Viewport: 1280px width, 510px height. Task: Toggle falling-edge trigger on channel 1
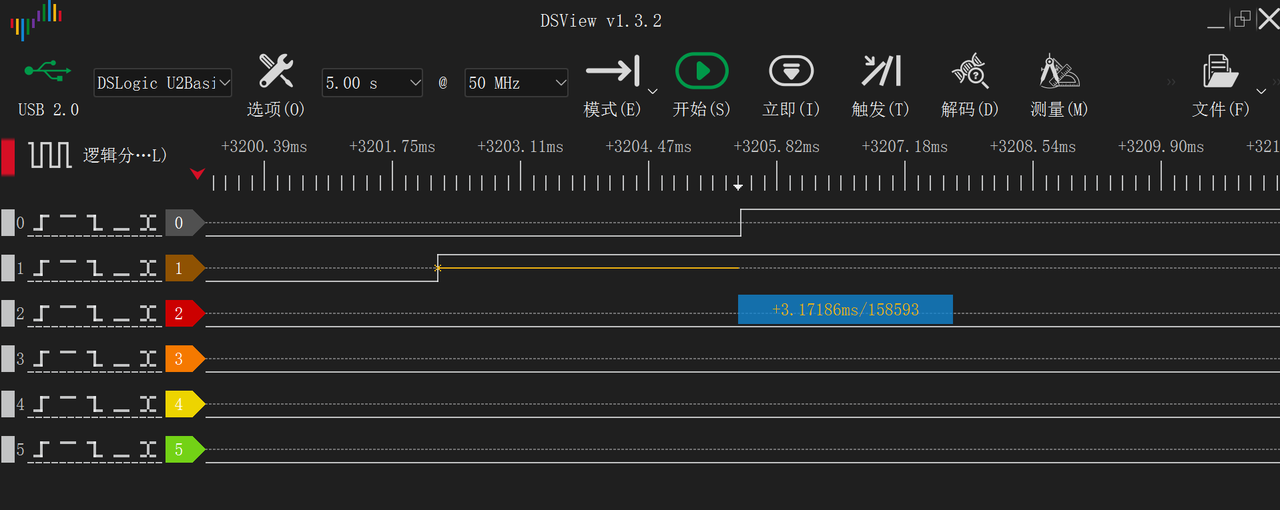click(95, 268)
